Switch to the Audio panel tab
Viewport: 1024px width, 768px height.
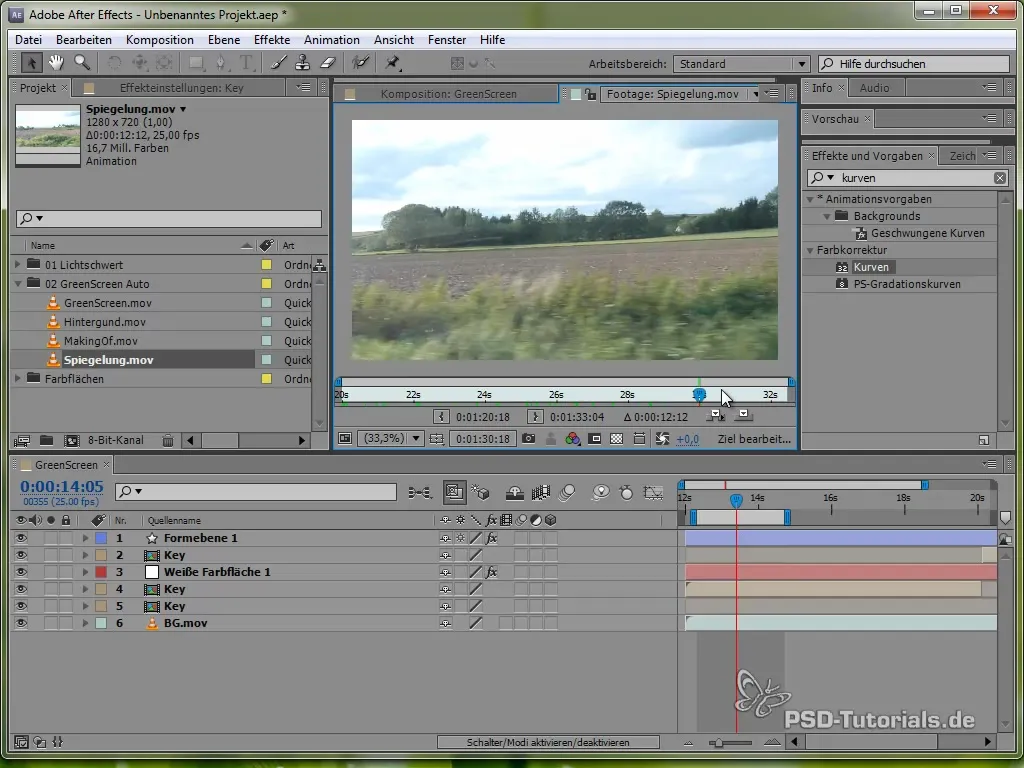point(874,88)
